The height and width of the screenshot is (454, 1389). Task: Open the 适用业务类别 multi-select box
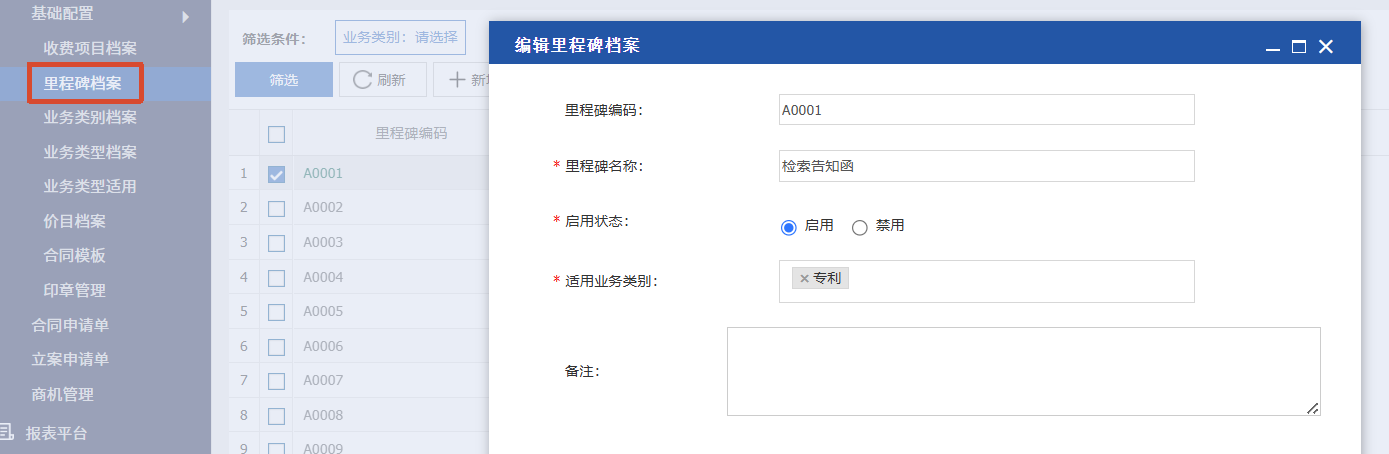click(x=987, y=281)
